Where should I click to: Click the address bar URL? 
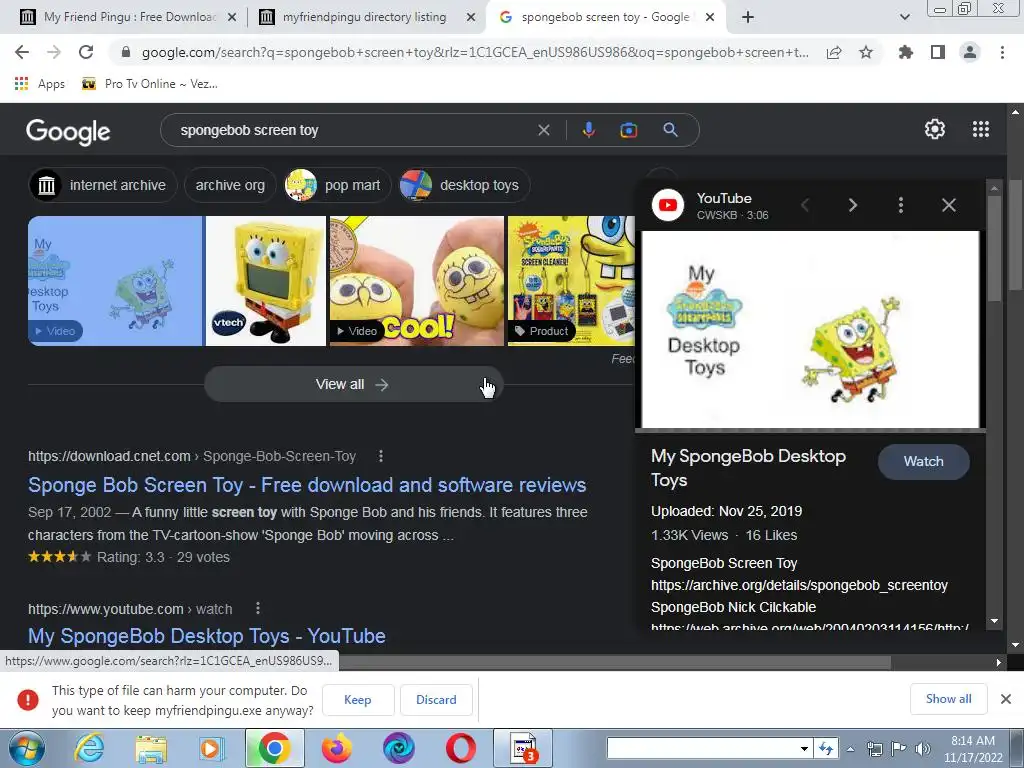[475, 52]
